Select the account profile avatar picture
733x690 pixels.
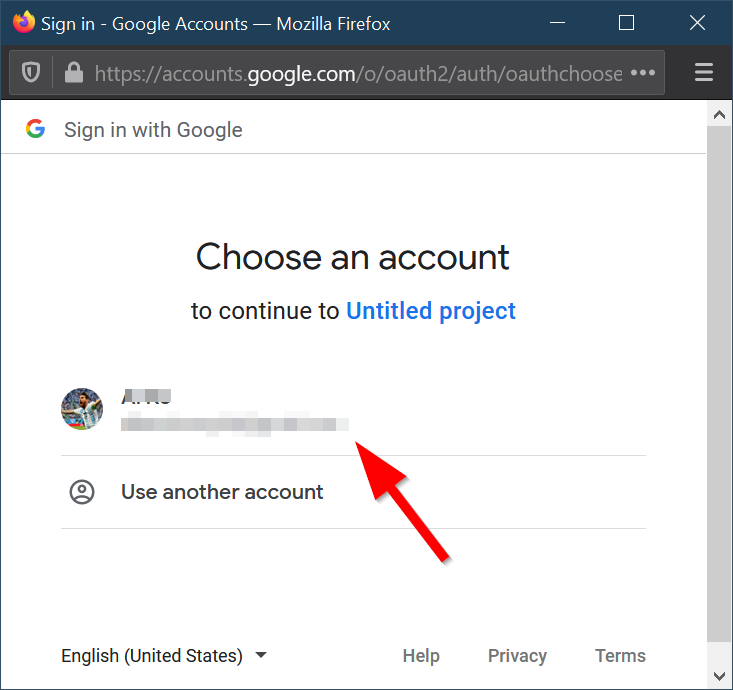82,409
